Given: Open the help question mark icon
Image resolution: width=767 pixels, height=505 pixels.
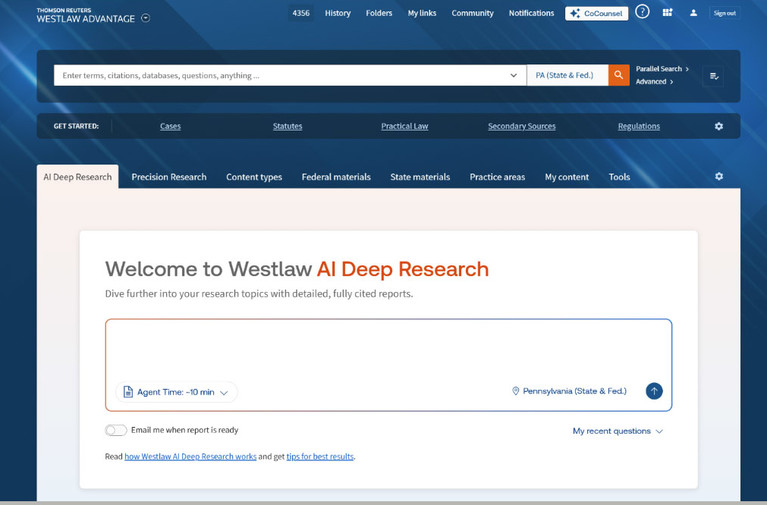Looking at the screenshot, I should (642, 13).
